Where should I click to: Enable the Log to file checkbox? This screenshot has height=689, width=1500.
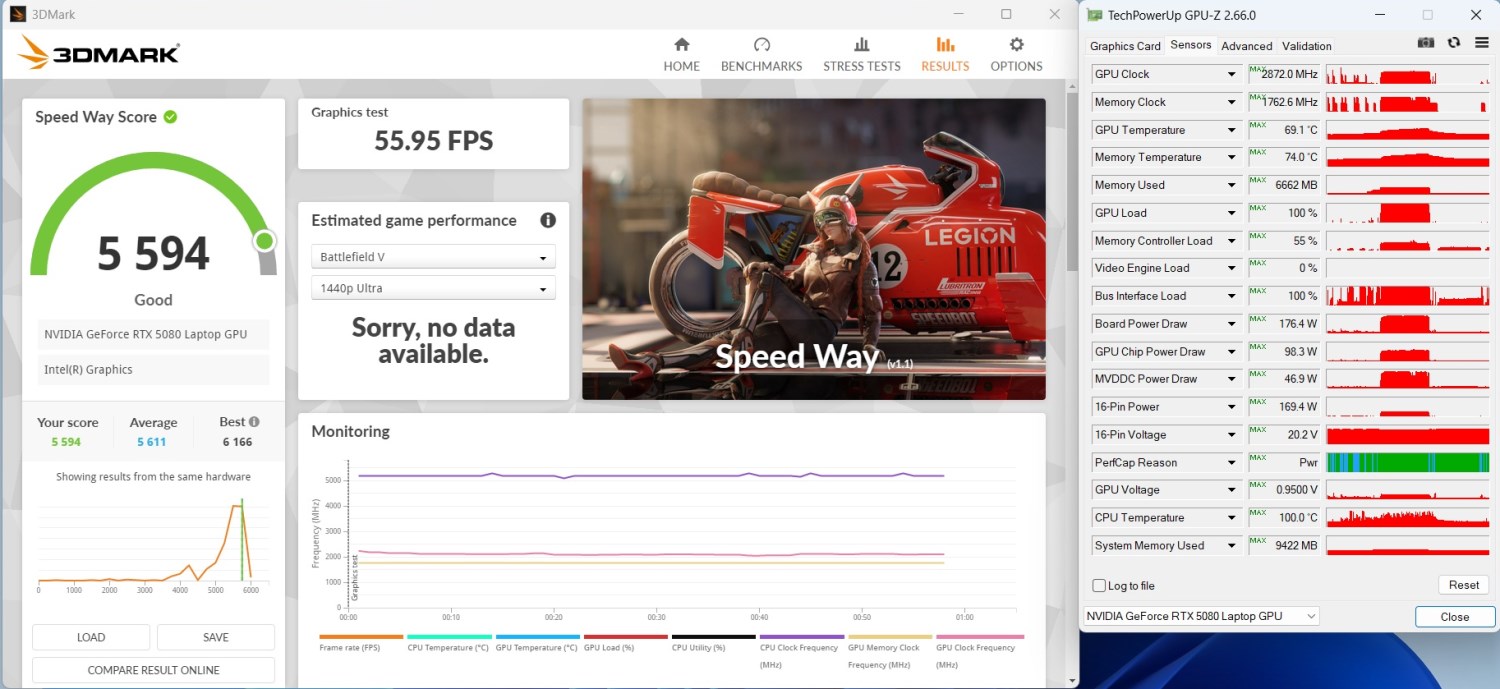coord(1100,586)
